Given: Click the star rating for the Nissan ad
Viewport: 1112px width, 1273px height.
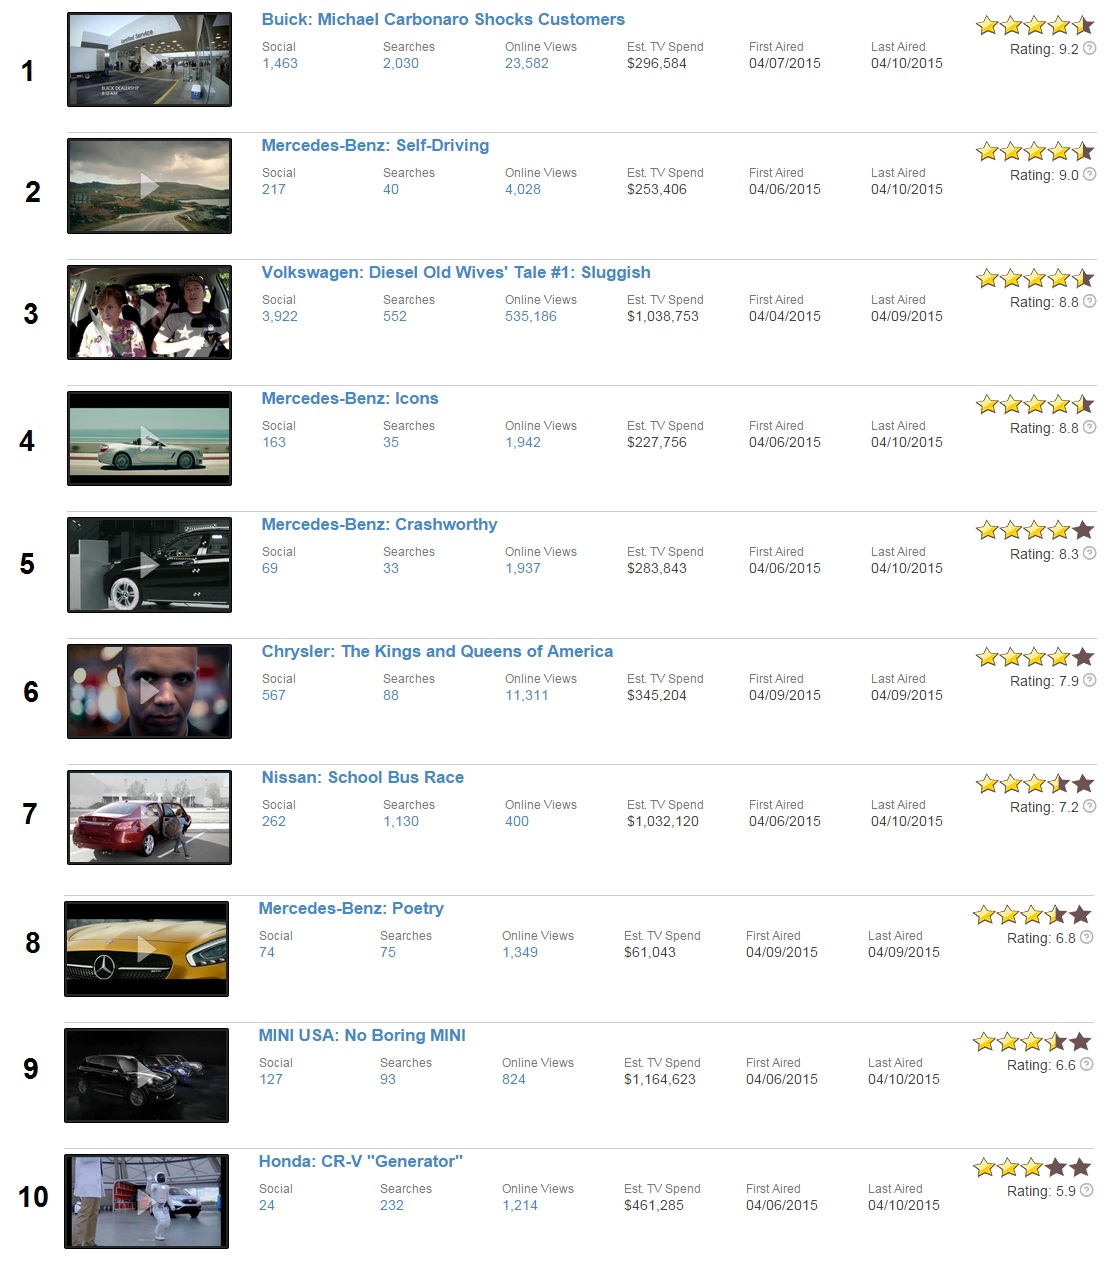Looking at the screenshot, I should coord(1035,783).
